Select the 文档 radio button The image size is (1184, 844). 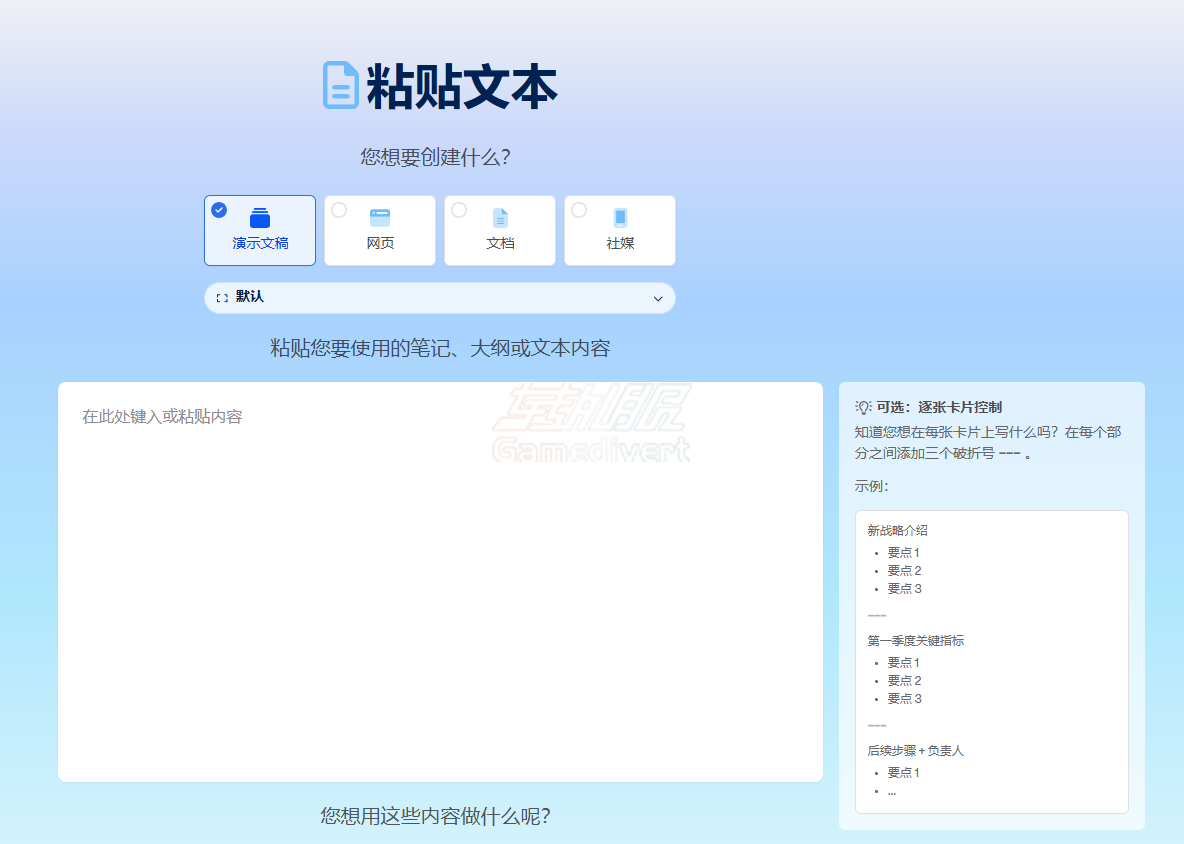click(457, 208)
